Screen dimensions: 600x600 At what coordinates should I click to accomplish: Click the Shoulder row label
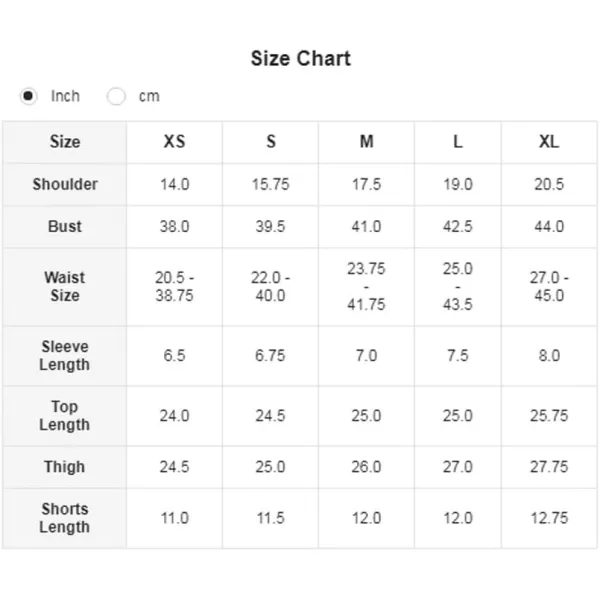coord(65,184)
